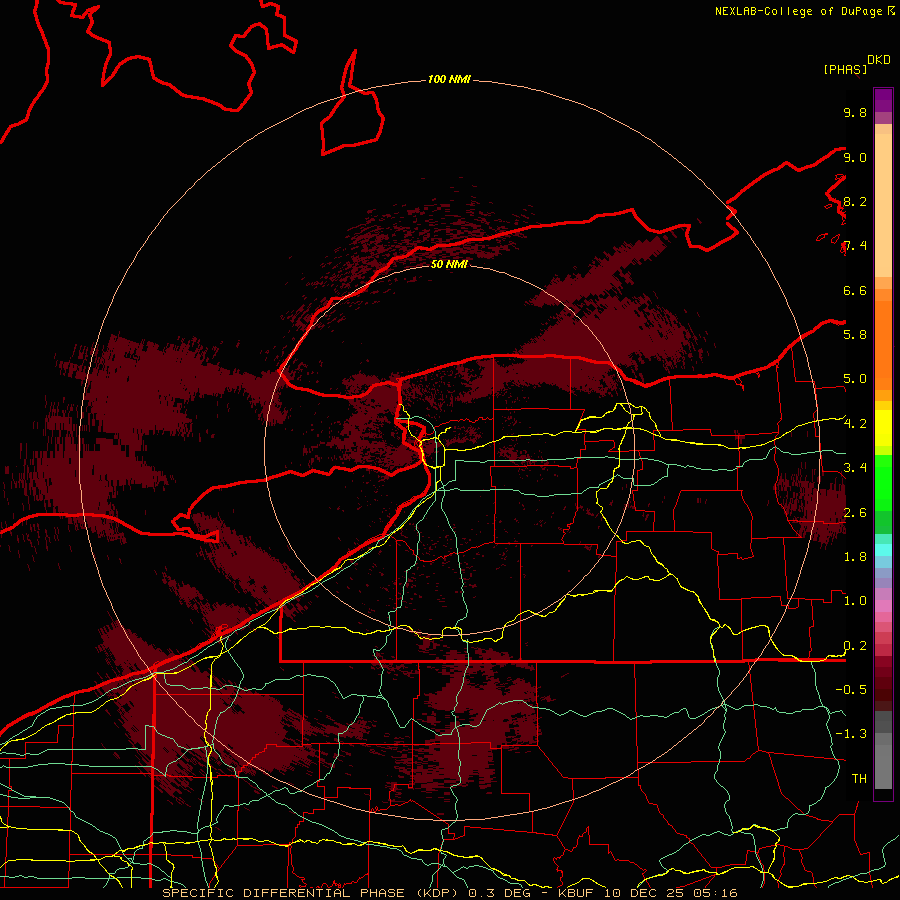Image resolution: width=900 pixels, height=900 pixels.
Task: Click the NEXLAB-College of DuPage label
Action: point(798,11)
